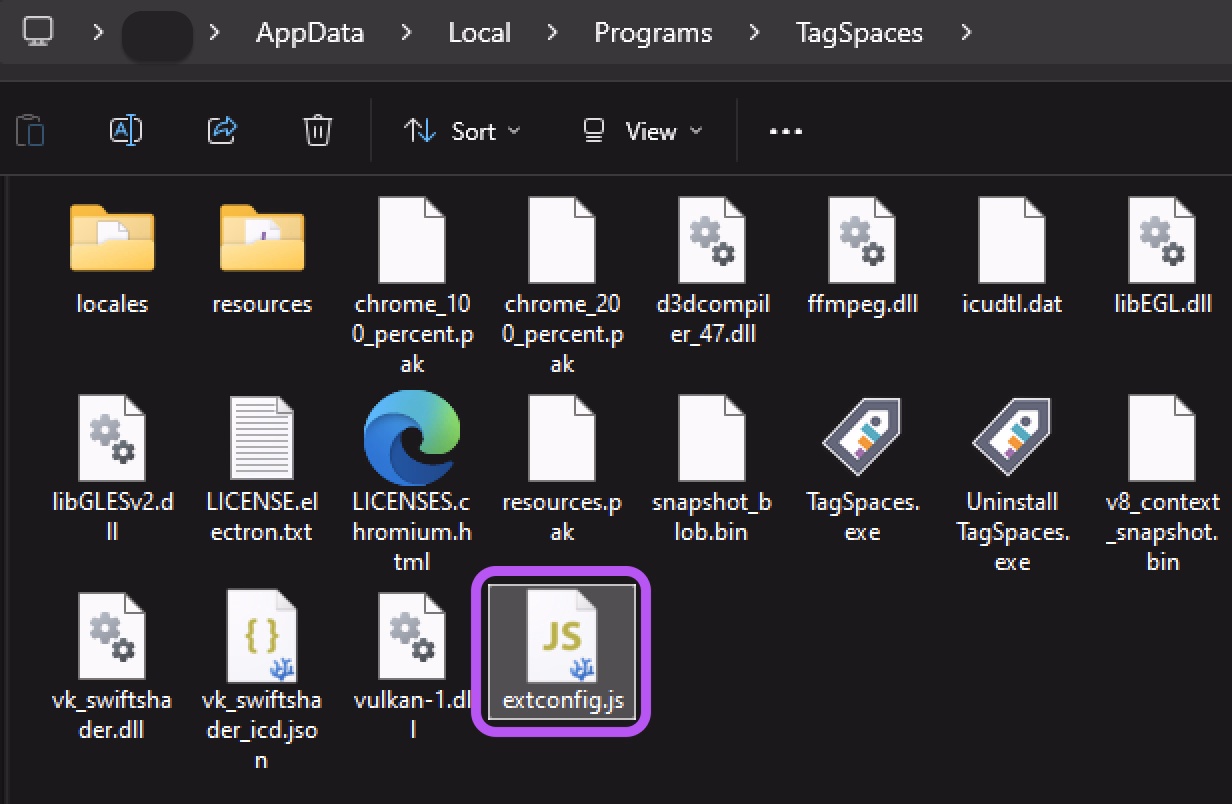The height and width of the screenshot is (804, 1232).
Task: Click the Local breadcrumb link
Action: (479, 32)
